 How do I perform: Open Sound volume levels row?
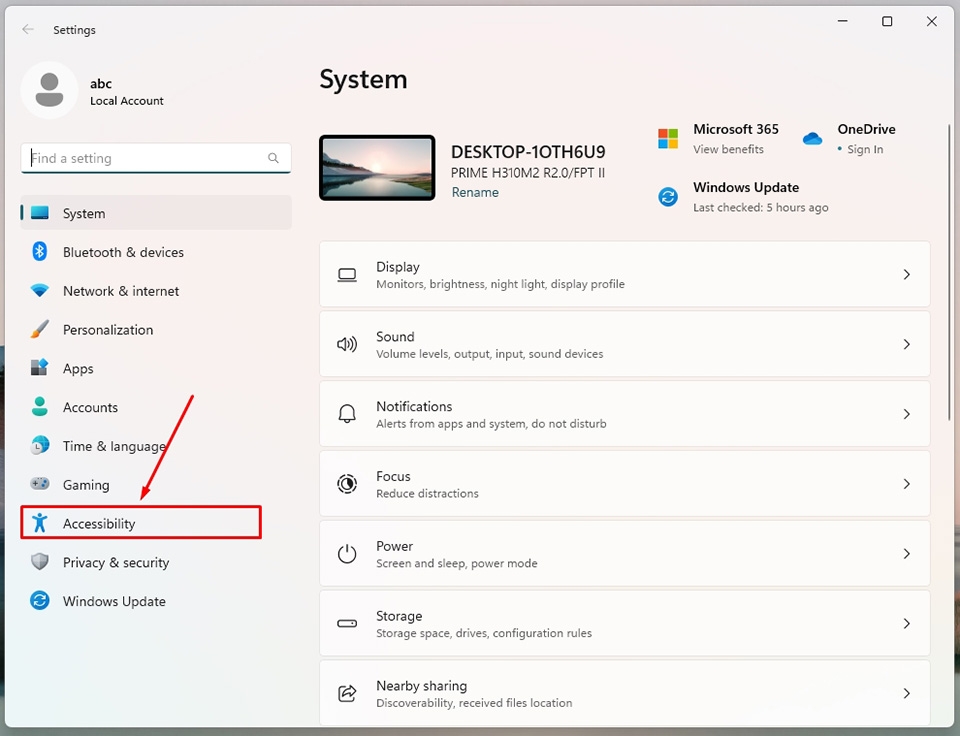pyautogui.click(x=624, y=344)
